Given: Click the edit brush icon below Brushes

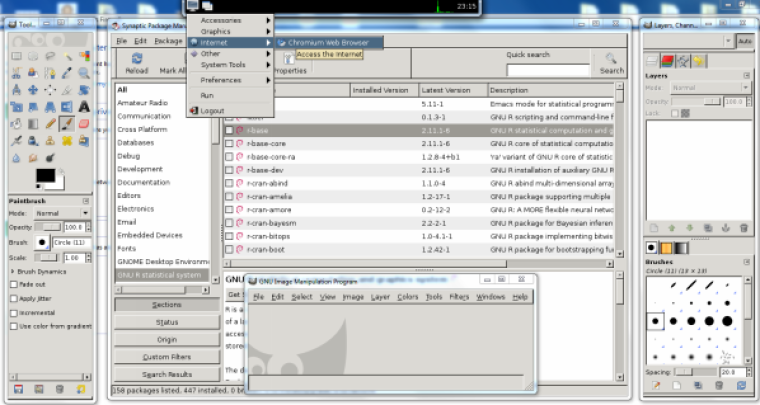Looking at the screenshot, I should point(656,386).
